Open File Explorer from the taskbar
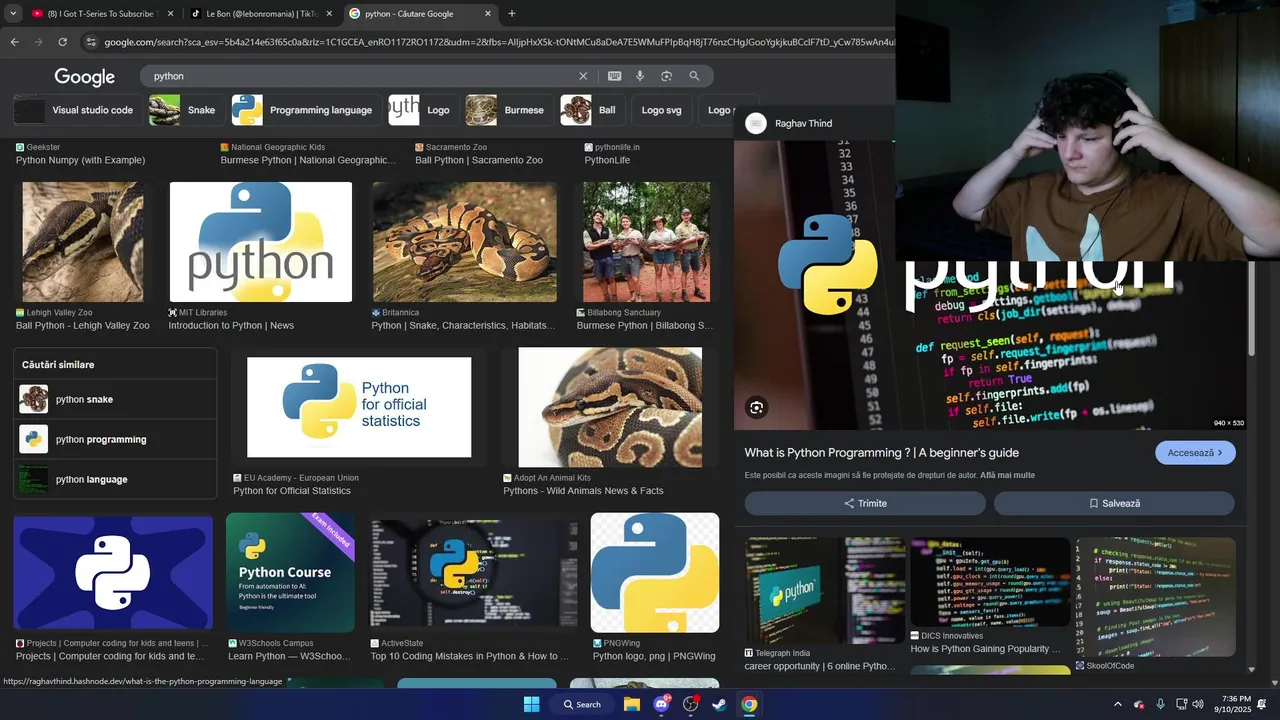 (632, 704)
